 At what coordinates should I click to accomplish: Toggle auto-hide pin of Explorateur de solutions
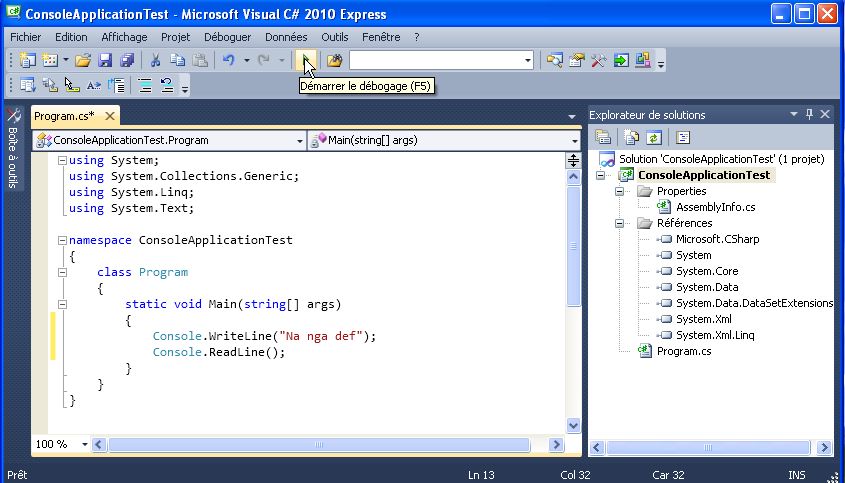tap(809, 114)
